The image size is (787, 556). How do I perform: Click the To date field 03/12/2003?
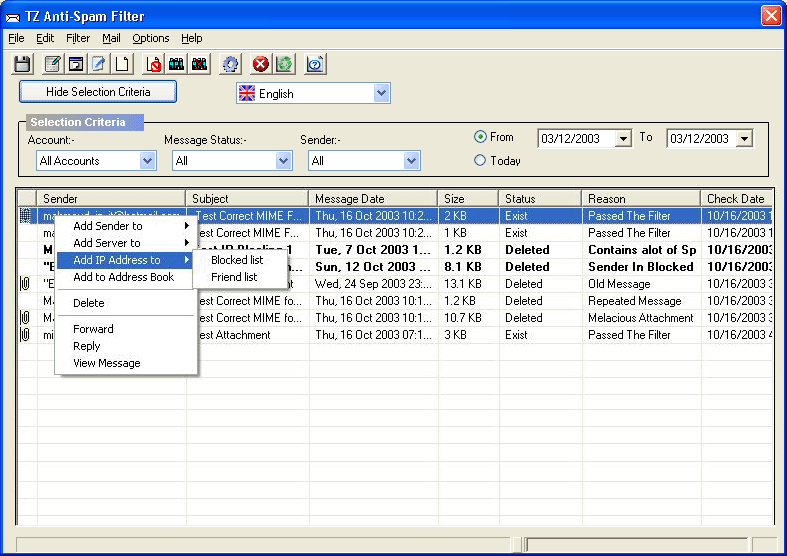tap(702, 138)
